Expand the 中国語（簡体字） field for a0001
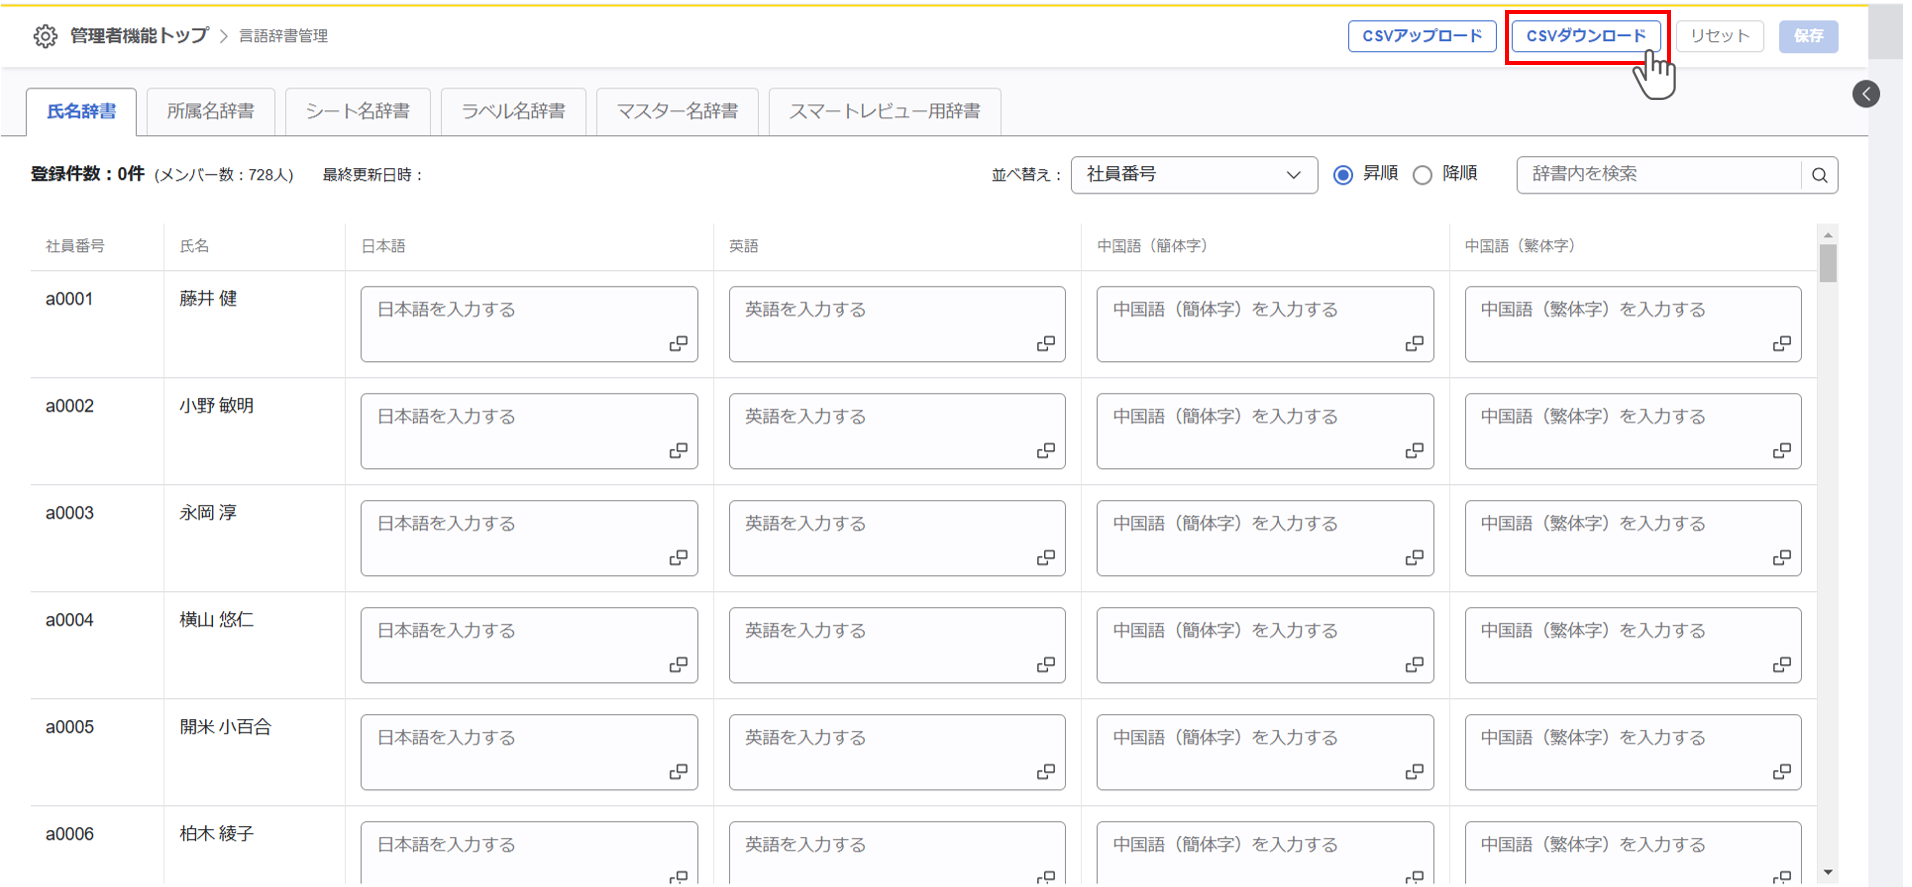The image size is (1912, 887). coord(1414,343)
